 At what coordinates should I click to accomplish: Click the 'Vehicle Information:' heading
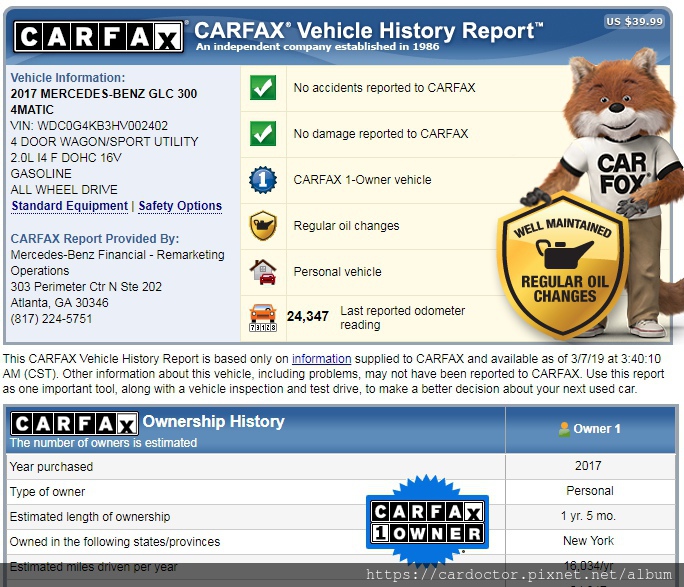pyautogui.click(x=68, y=78)
